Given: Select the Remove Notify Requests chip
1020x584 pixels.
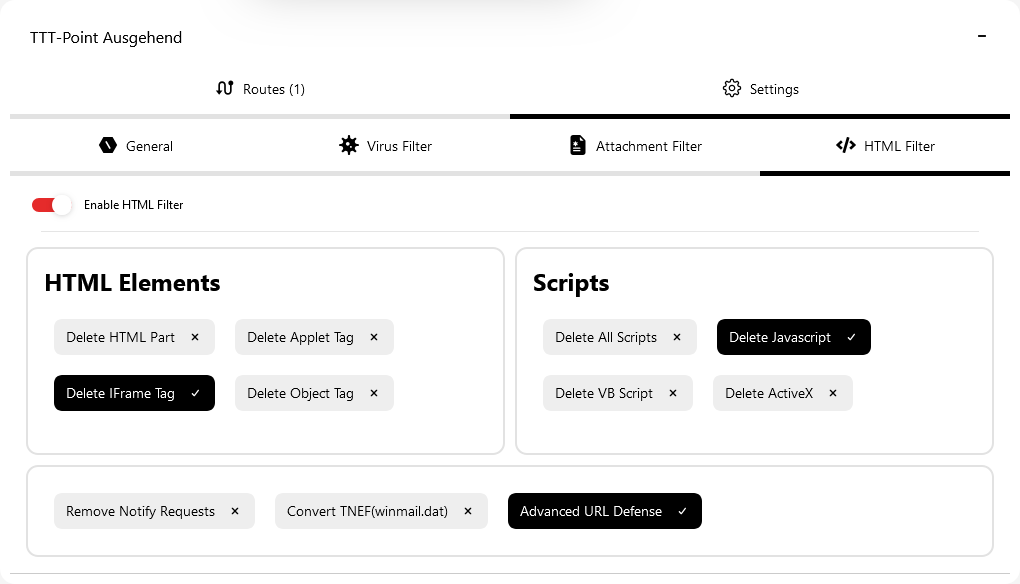Looking at the screenshot, I should (x=154, y=512).
